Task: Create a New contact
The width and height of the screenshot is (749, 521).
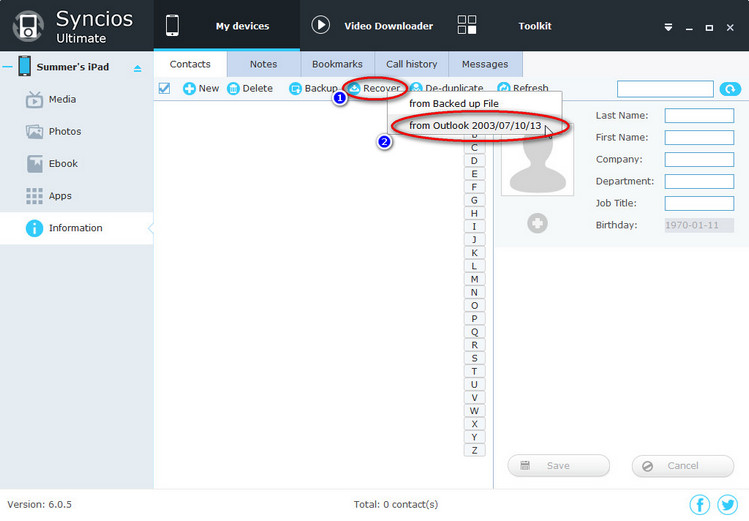Action: point(201,88)
